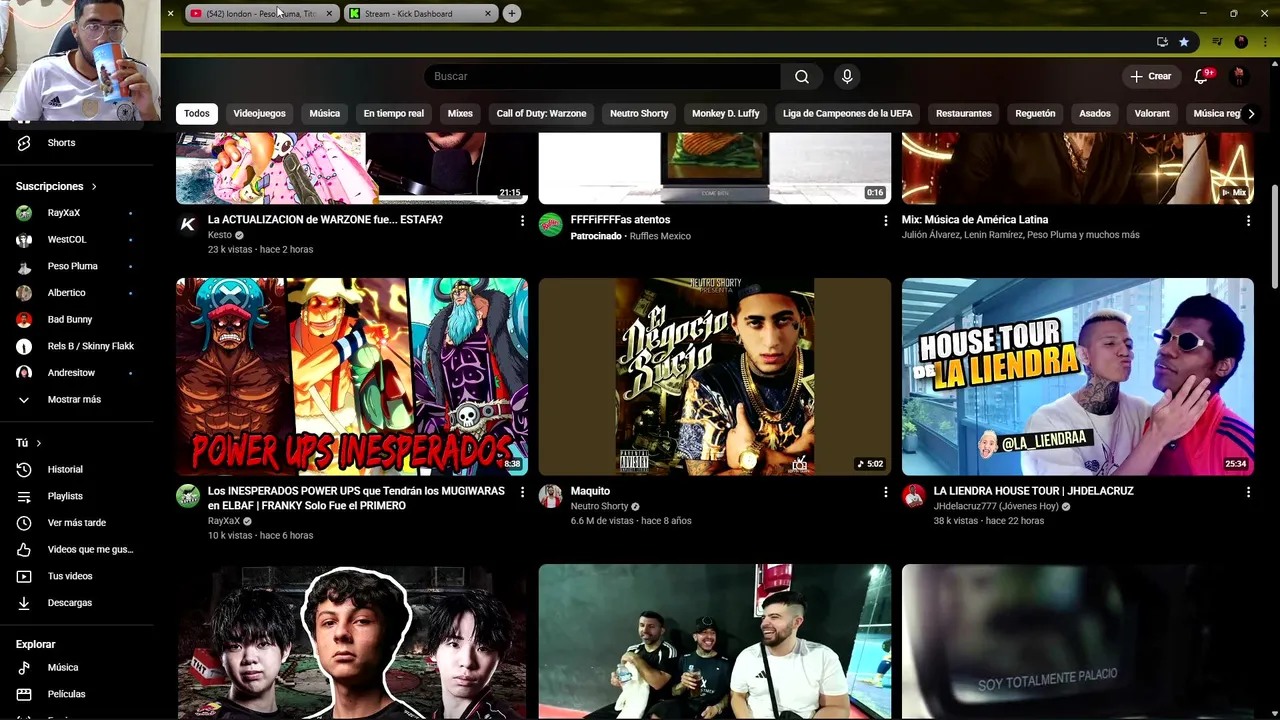Play the POWER UPS INESPERADOS thumbnail
Viewport: 1280px width, 720px height.
[352, 376]
